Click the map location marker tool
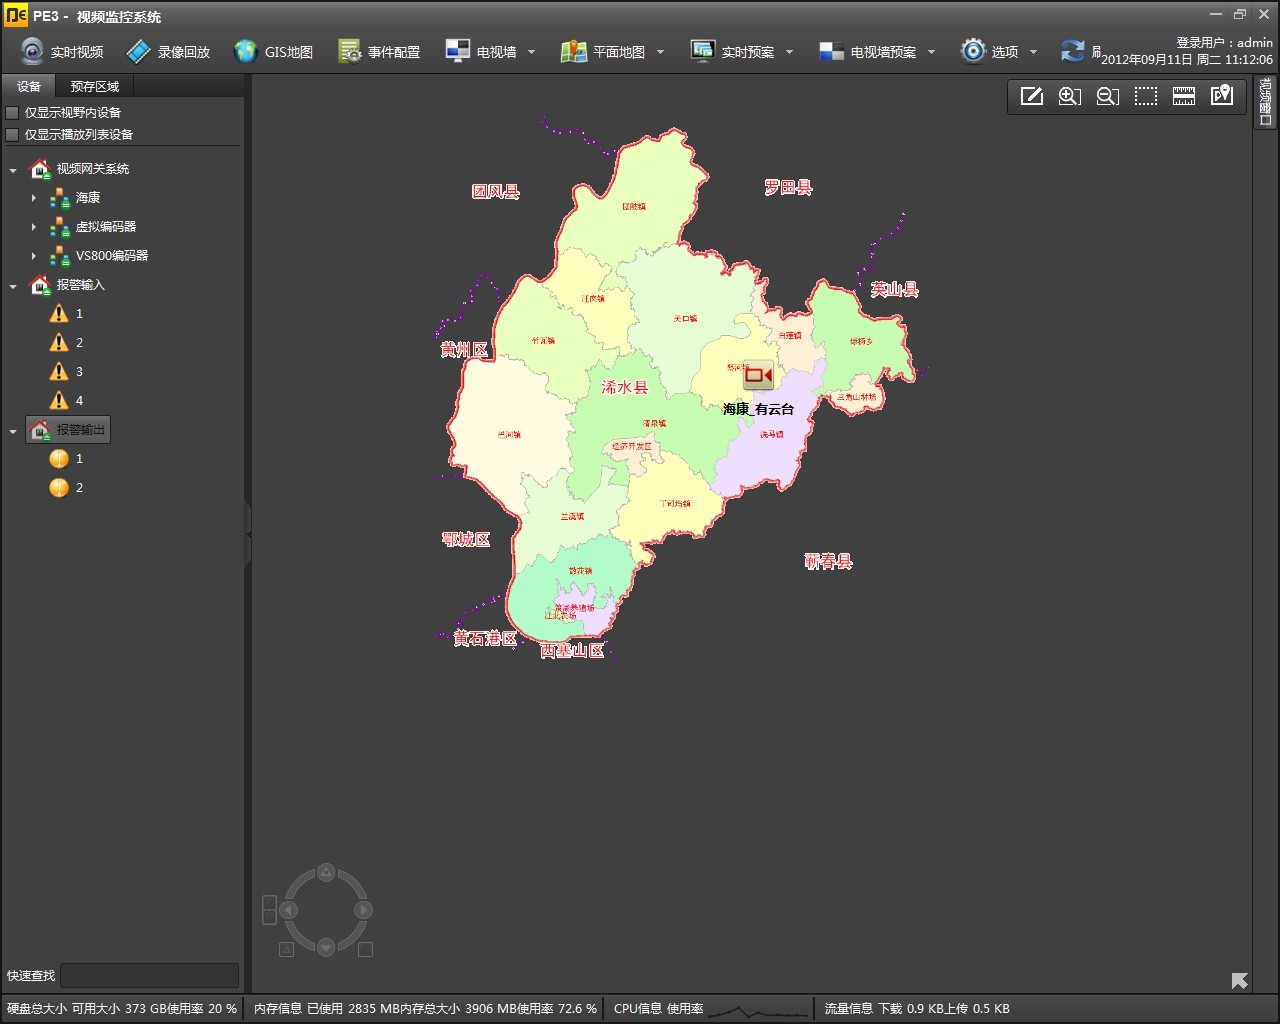Screen dimensions: 1280x1024 click(1222, 96)
